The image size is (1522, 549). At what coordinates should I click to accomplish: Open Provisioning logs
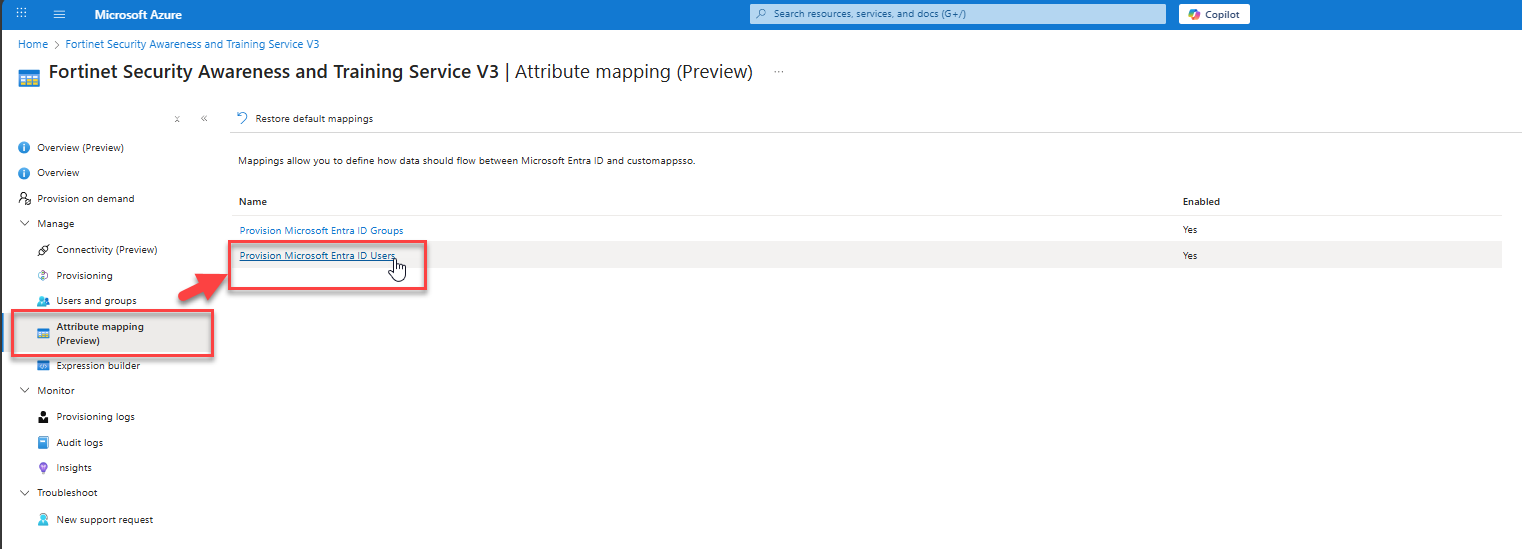click(x=95, y=417)
